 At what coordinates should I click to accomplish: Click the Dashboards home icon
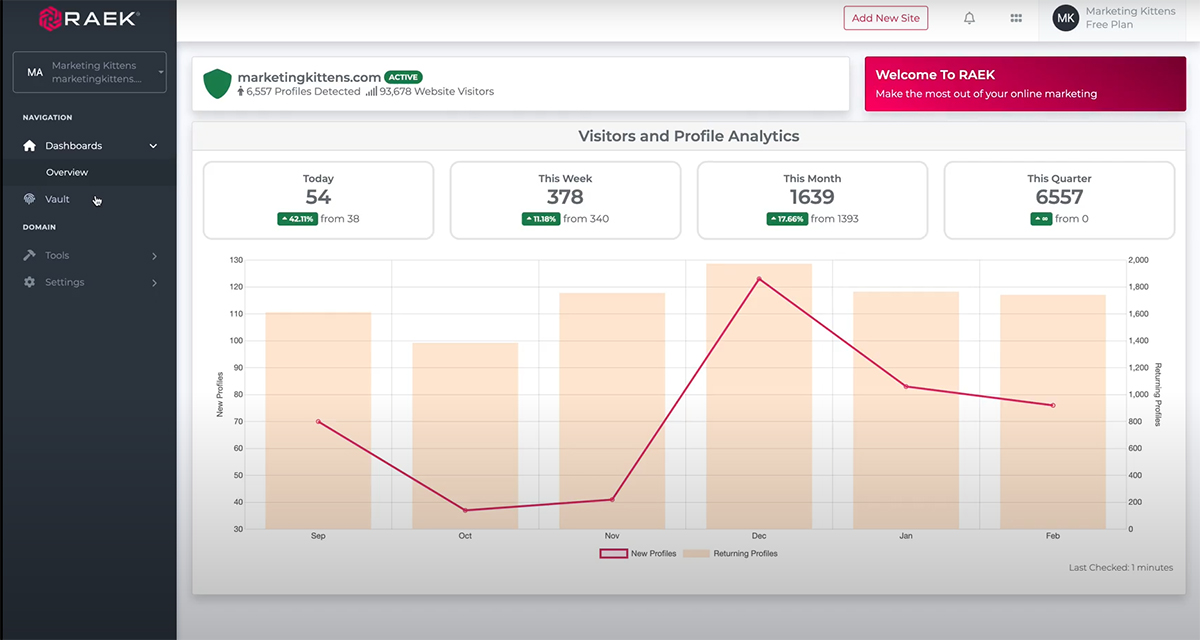point(29,145)
